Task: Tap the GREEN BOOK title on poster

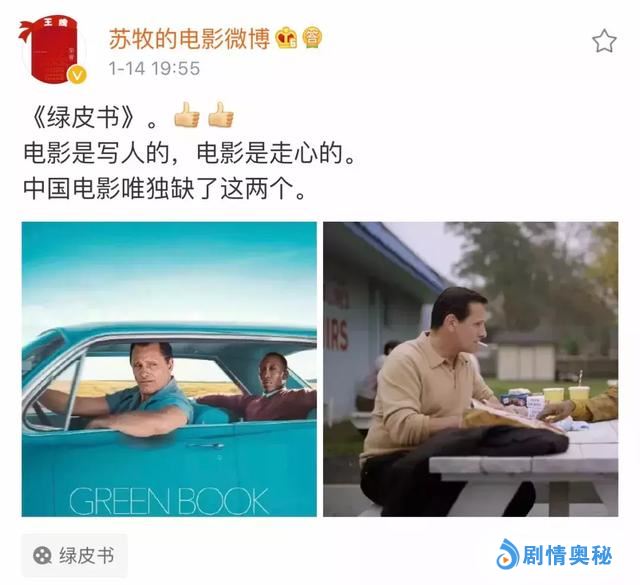Action: click(x=169, y=501)
